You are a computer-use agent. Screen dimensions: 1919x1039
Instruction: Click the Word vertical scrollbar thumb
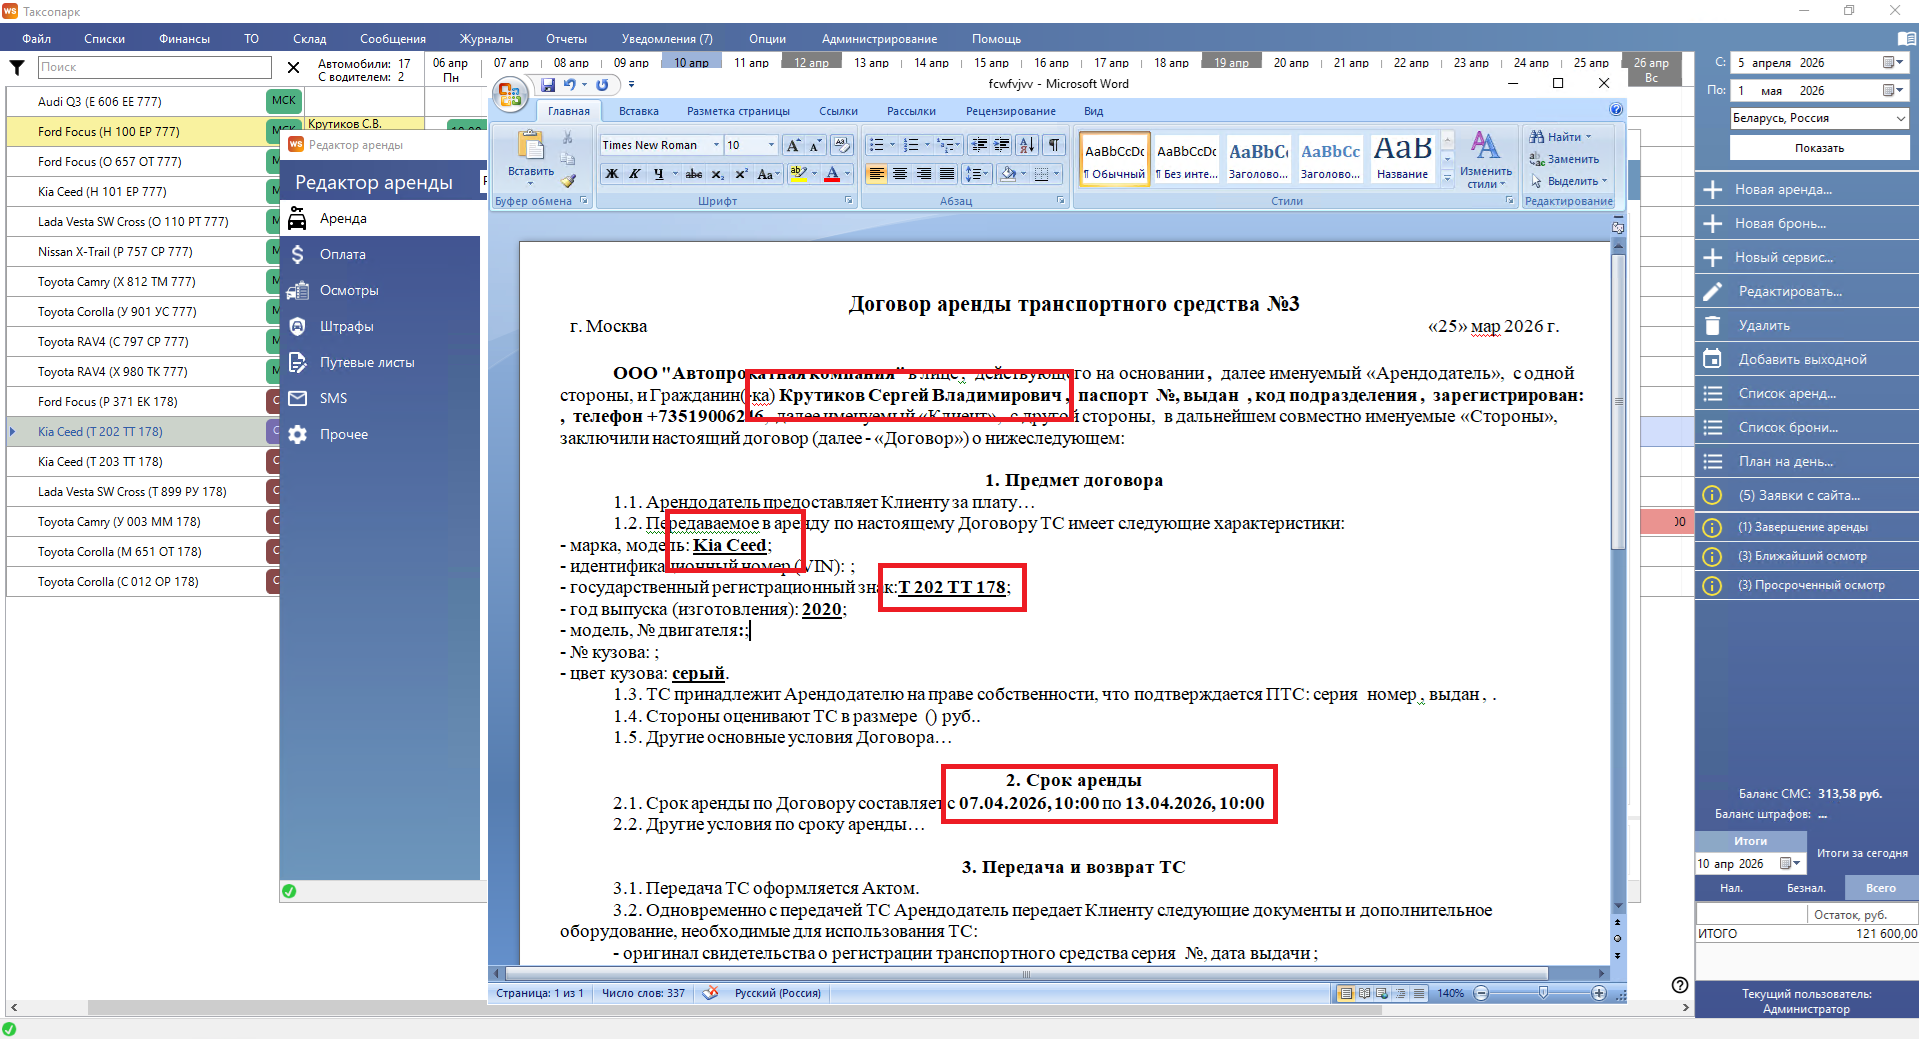[x=1617, y=402]
